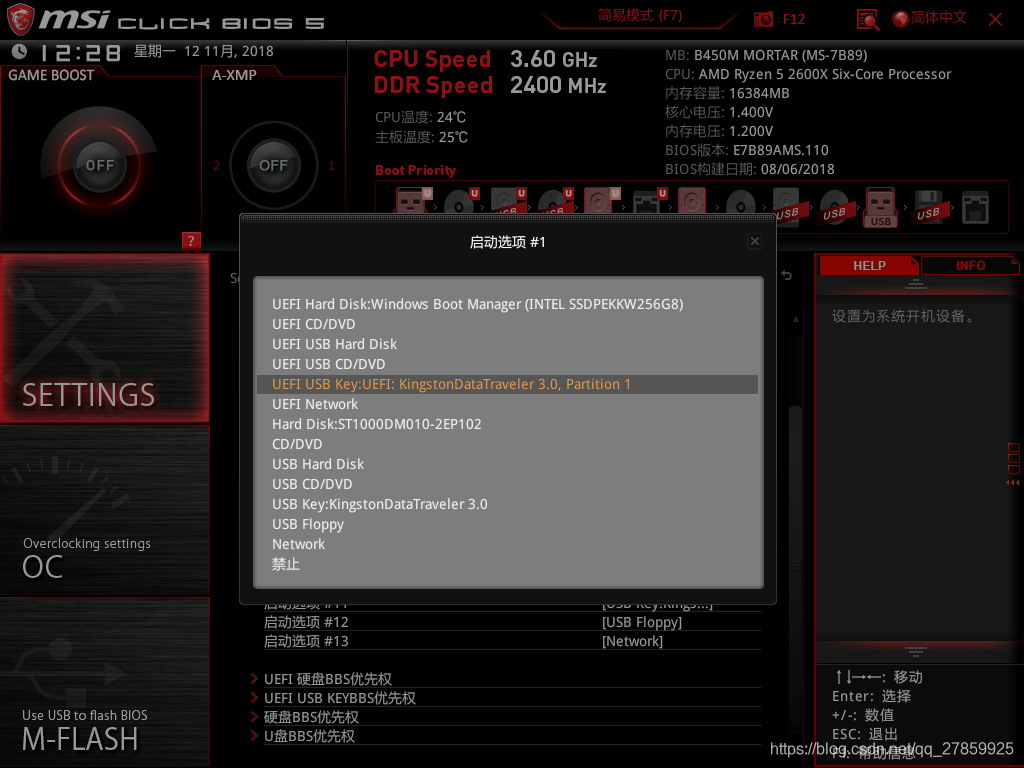Choose USB Key:KingstonDataTraveler 3.0
Image resolution: width=1024 pixels, height=768 pixels.
[x=507, y=504]
